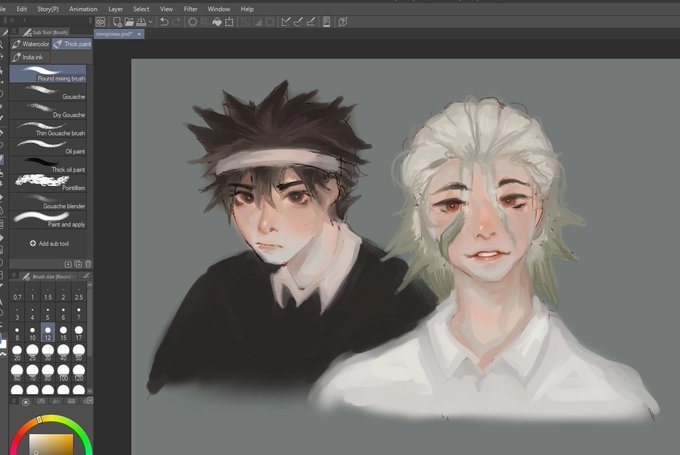Click Add sub tool
The width and height of the screenshot is (680, 455).
coord(49,243)
